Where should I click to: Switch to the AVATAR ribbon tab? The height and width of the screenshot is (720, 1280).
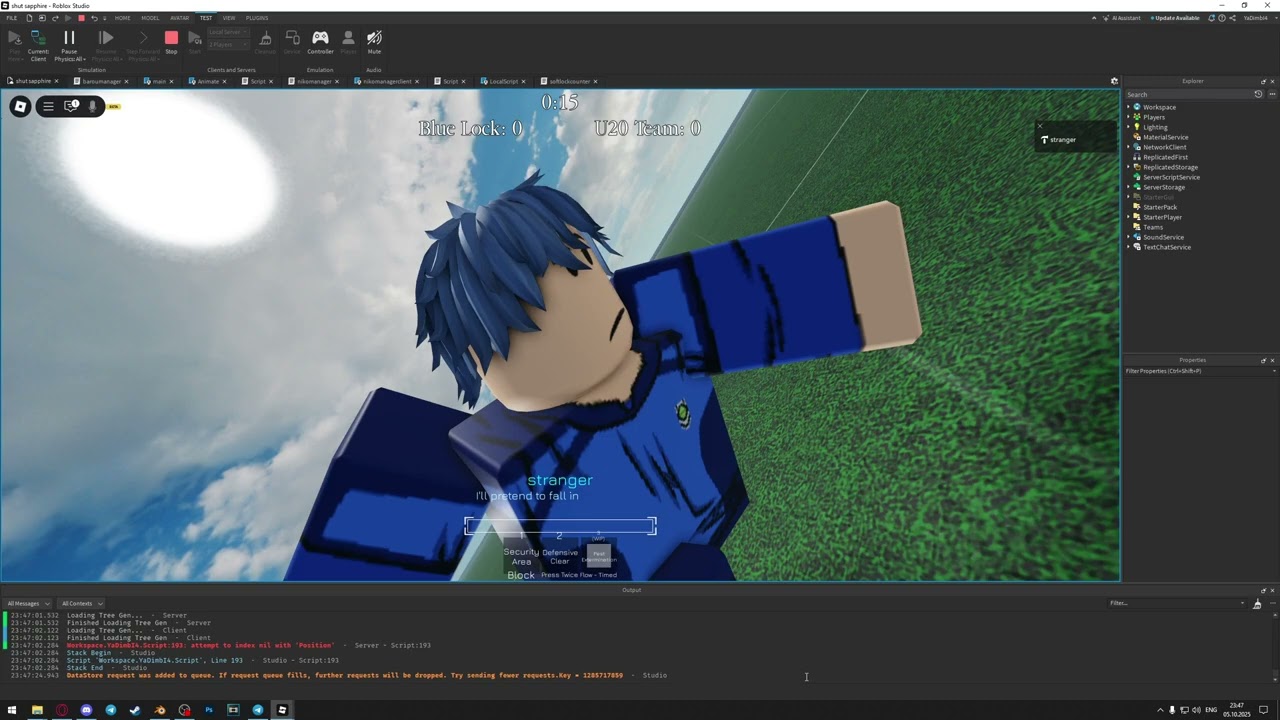click(x=179, y=18)
